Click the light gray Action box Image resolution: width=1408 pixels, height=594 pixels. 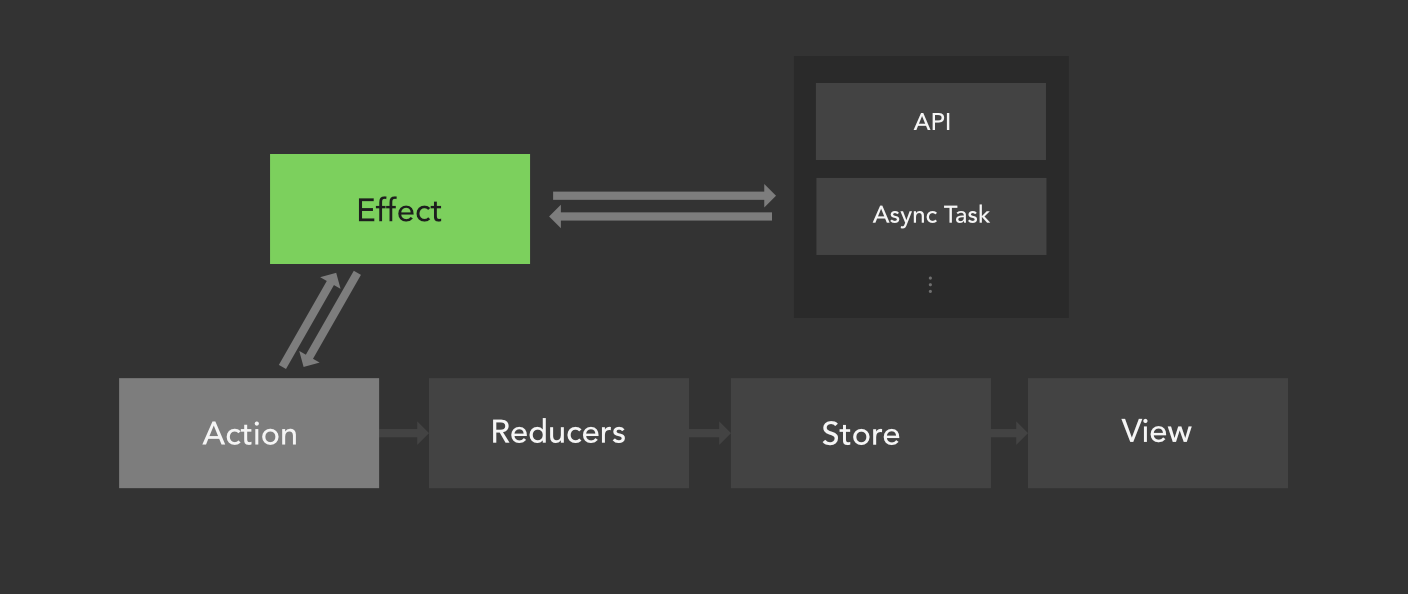[x=249, y=433]
